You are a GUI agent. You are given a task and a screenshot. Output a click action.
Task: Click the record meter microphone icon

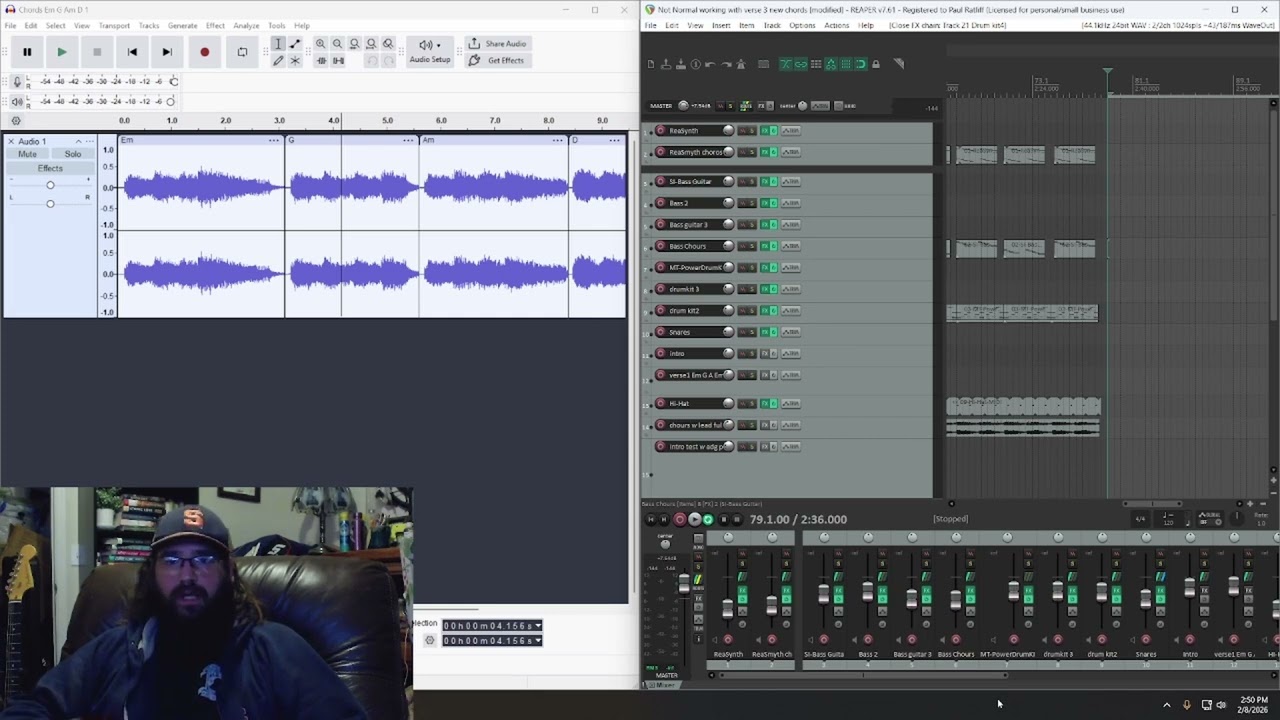(17, 81)
